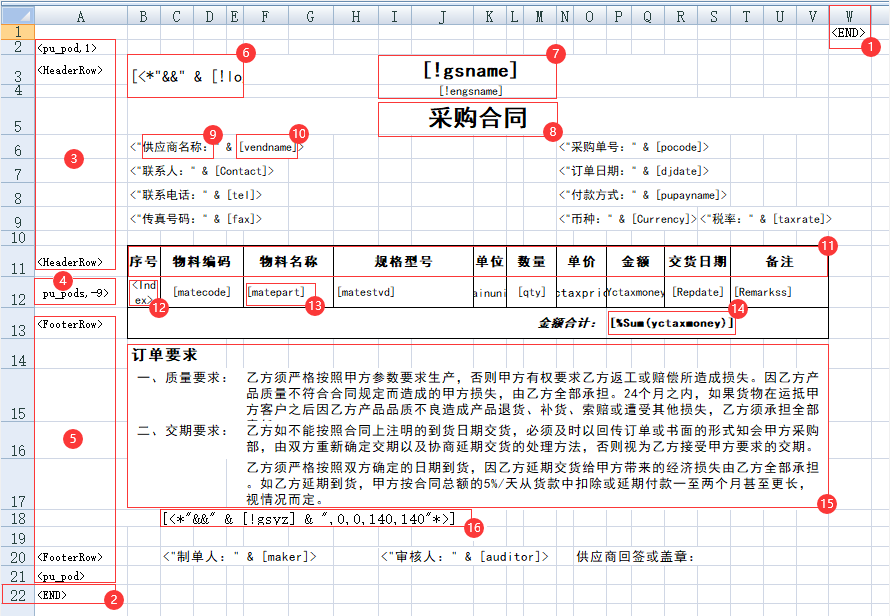Click the 供应商回签或盖章 text

point(636,557)
